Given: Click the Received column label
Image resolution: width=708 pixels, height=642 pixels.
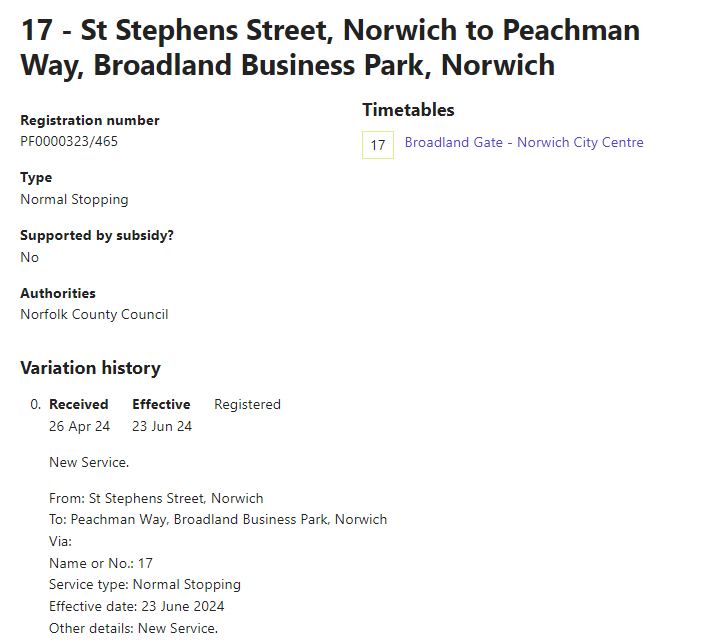Looking at the screenshot, I should click(79, 405).
